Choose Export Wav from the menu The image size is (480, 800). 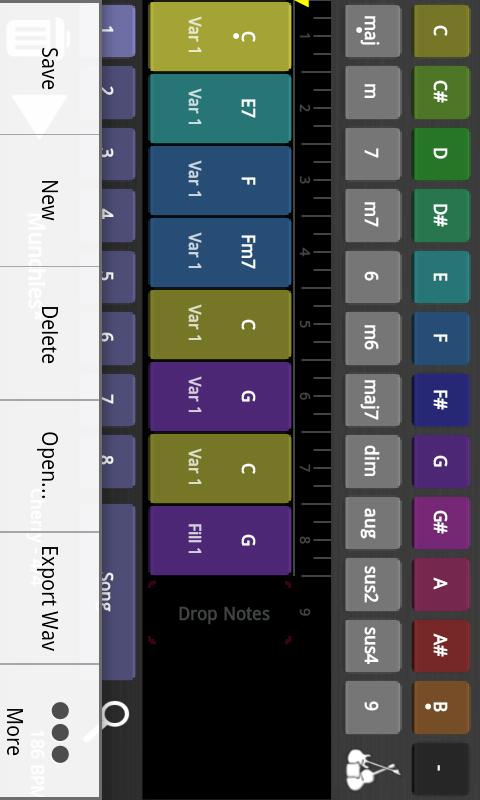(x=49, y=598)
